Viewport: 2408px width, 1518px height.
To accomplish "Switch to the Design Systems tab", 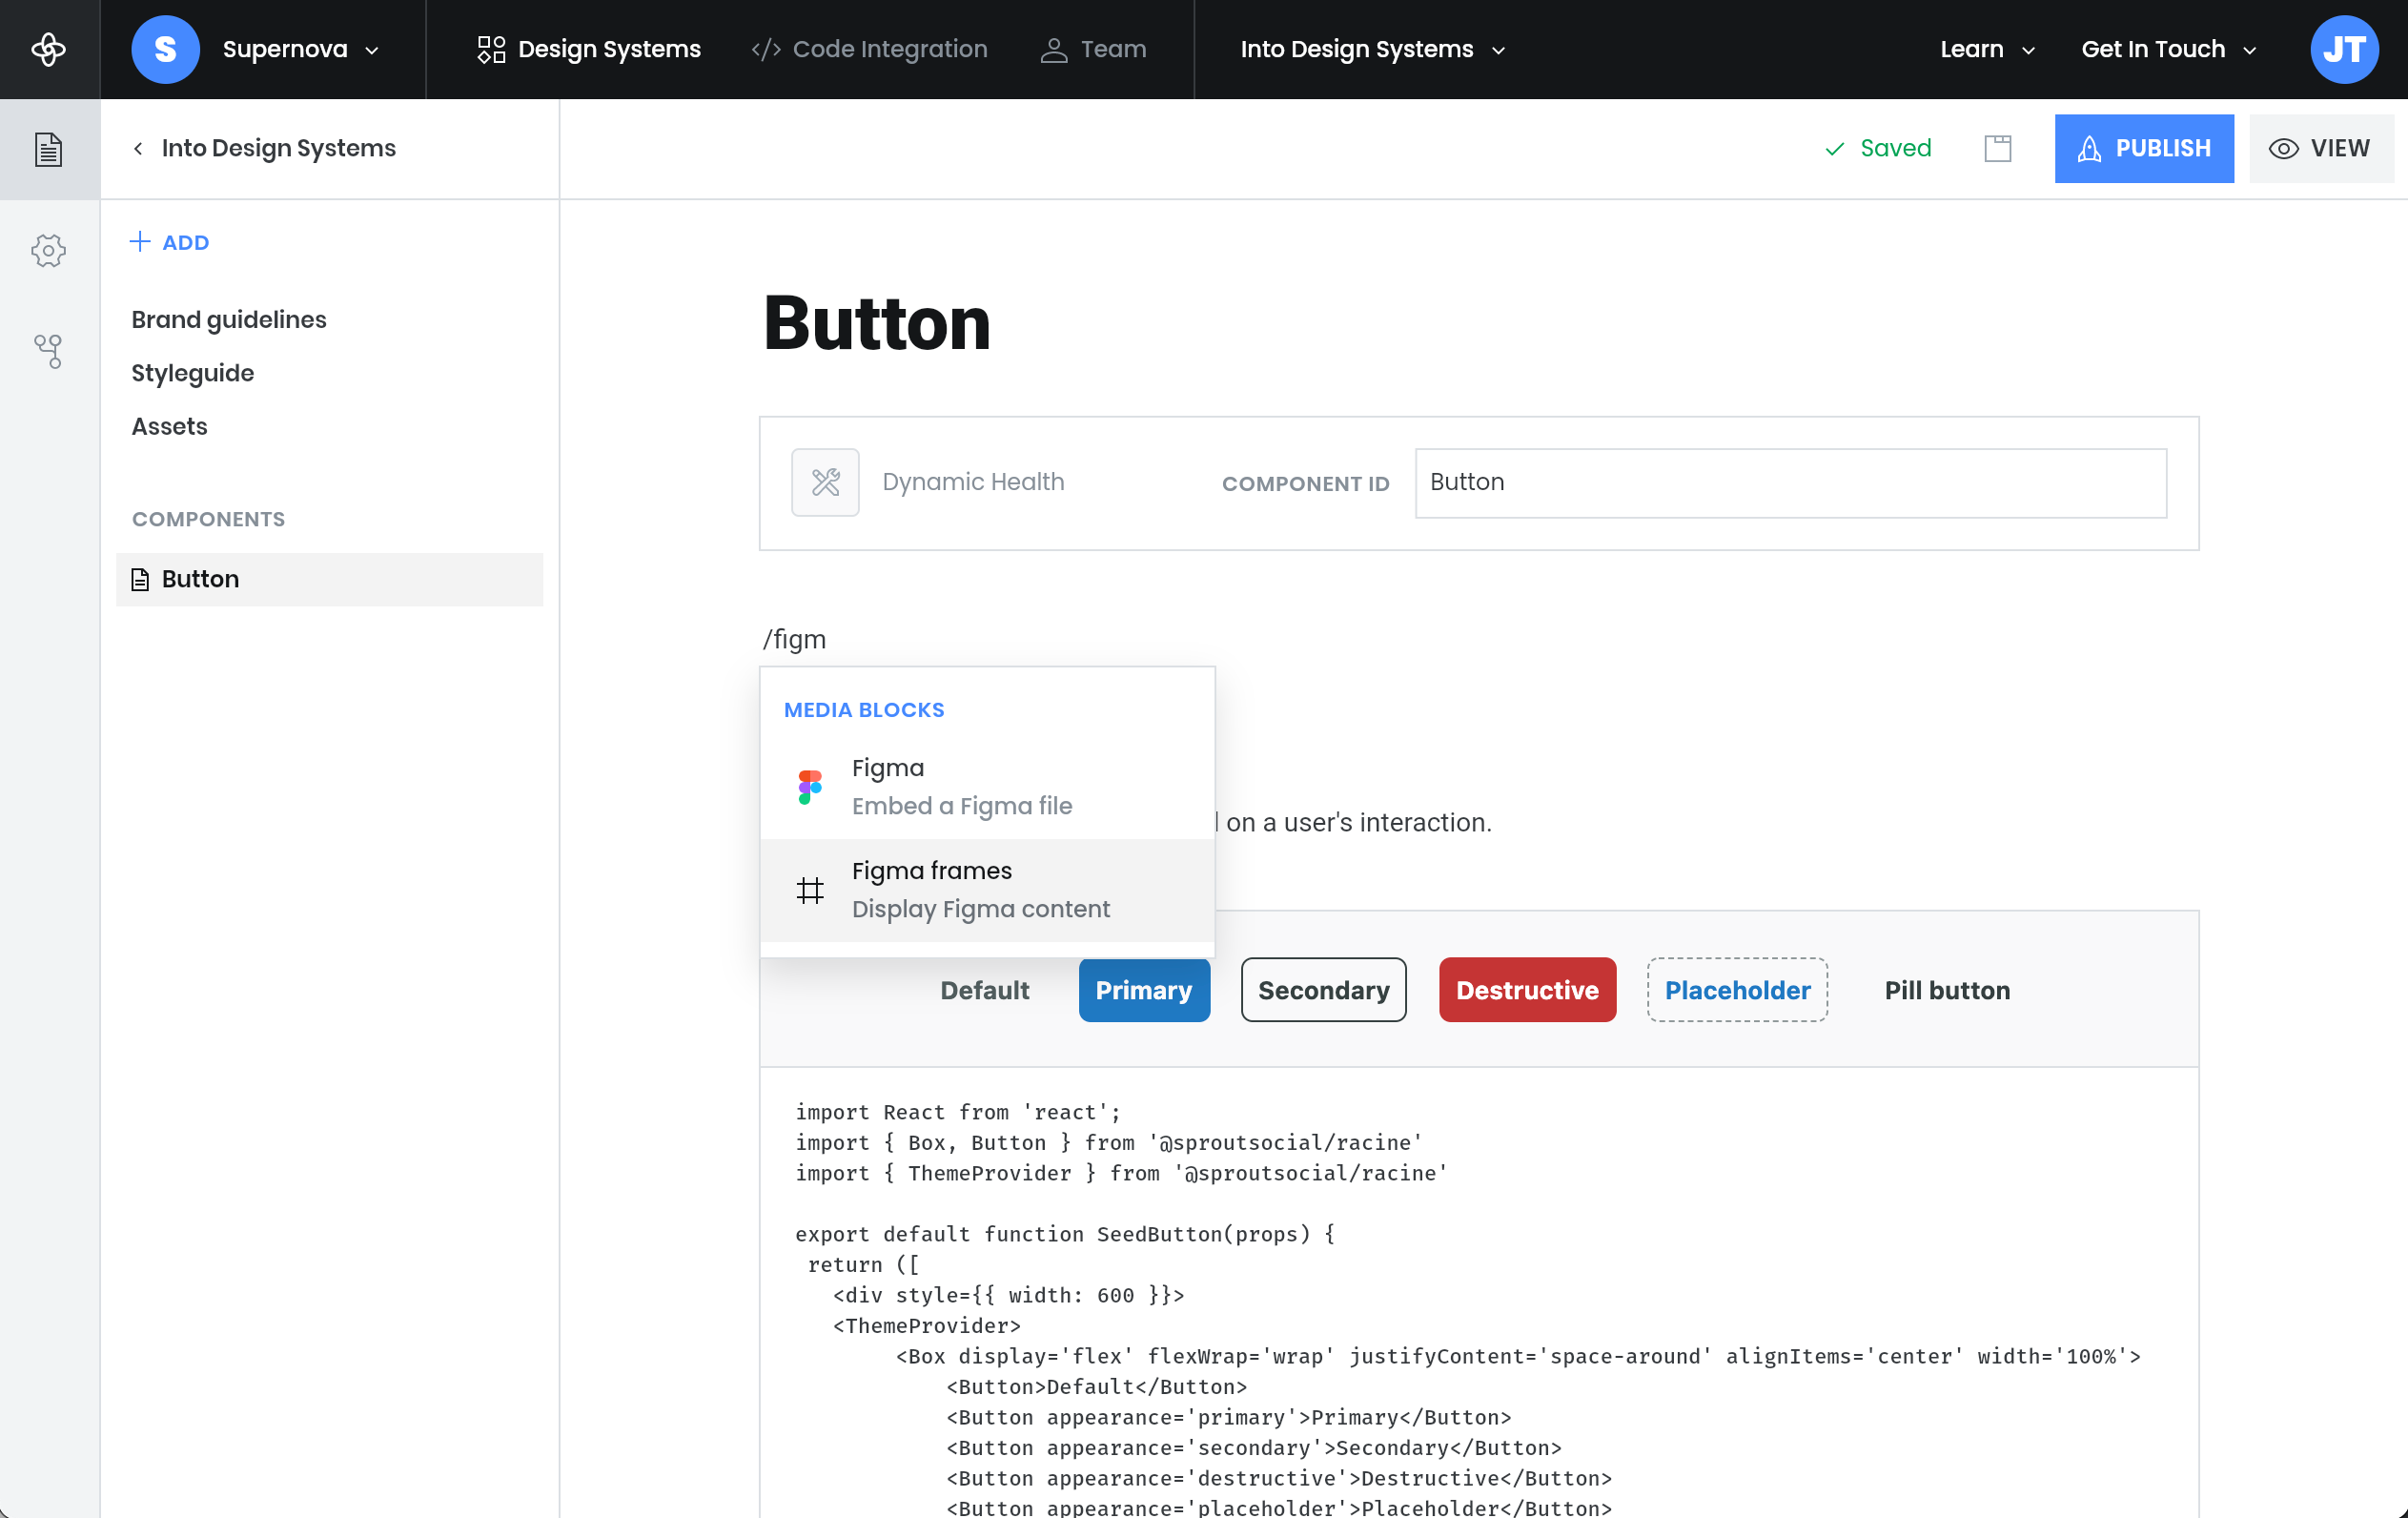I will click(x=589, y=49).
